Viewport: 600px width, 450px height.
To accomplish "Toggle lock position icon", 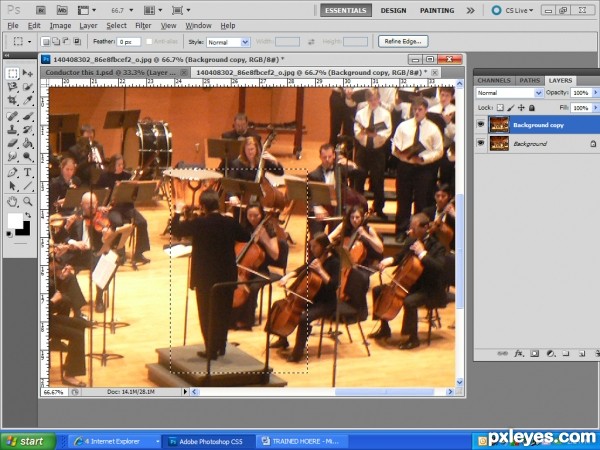I will [521, 108].
